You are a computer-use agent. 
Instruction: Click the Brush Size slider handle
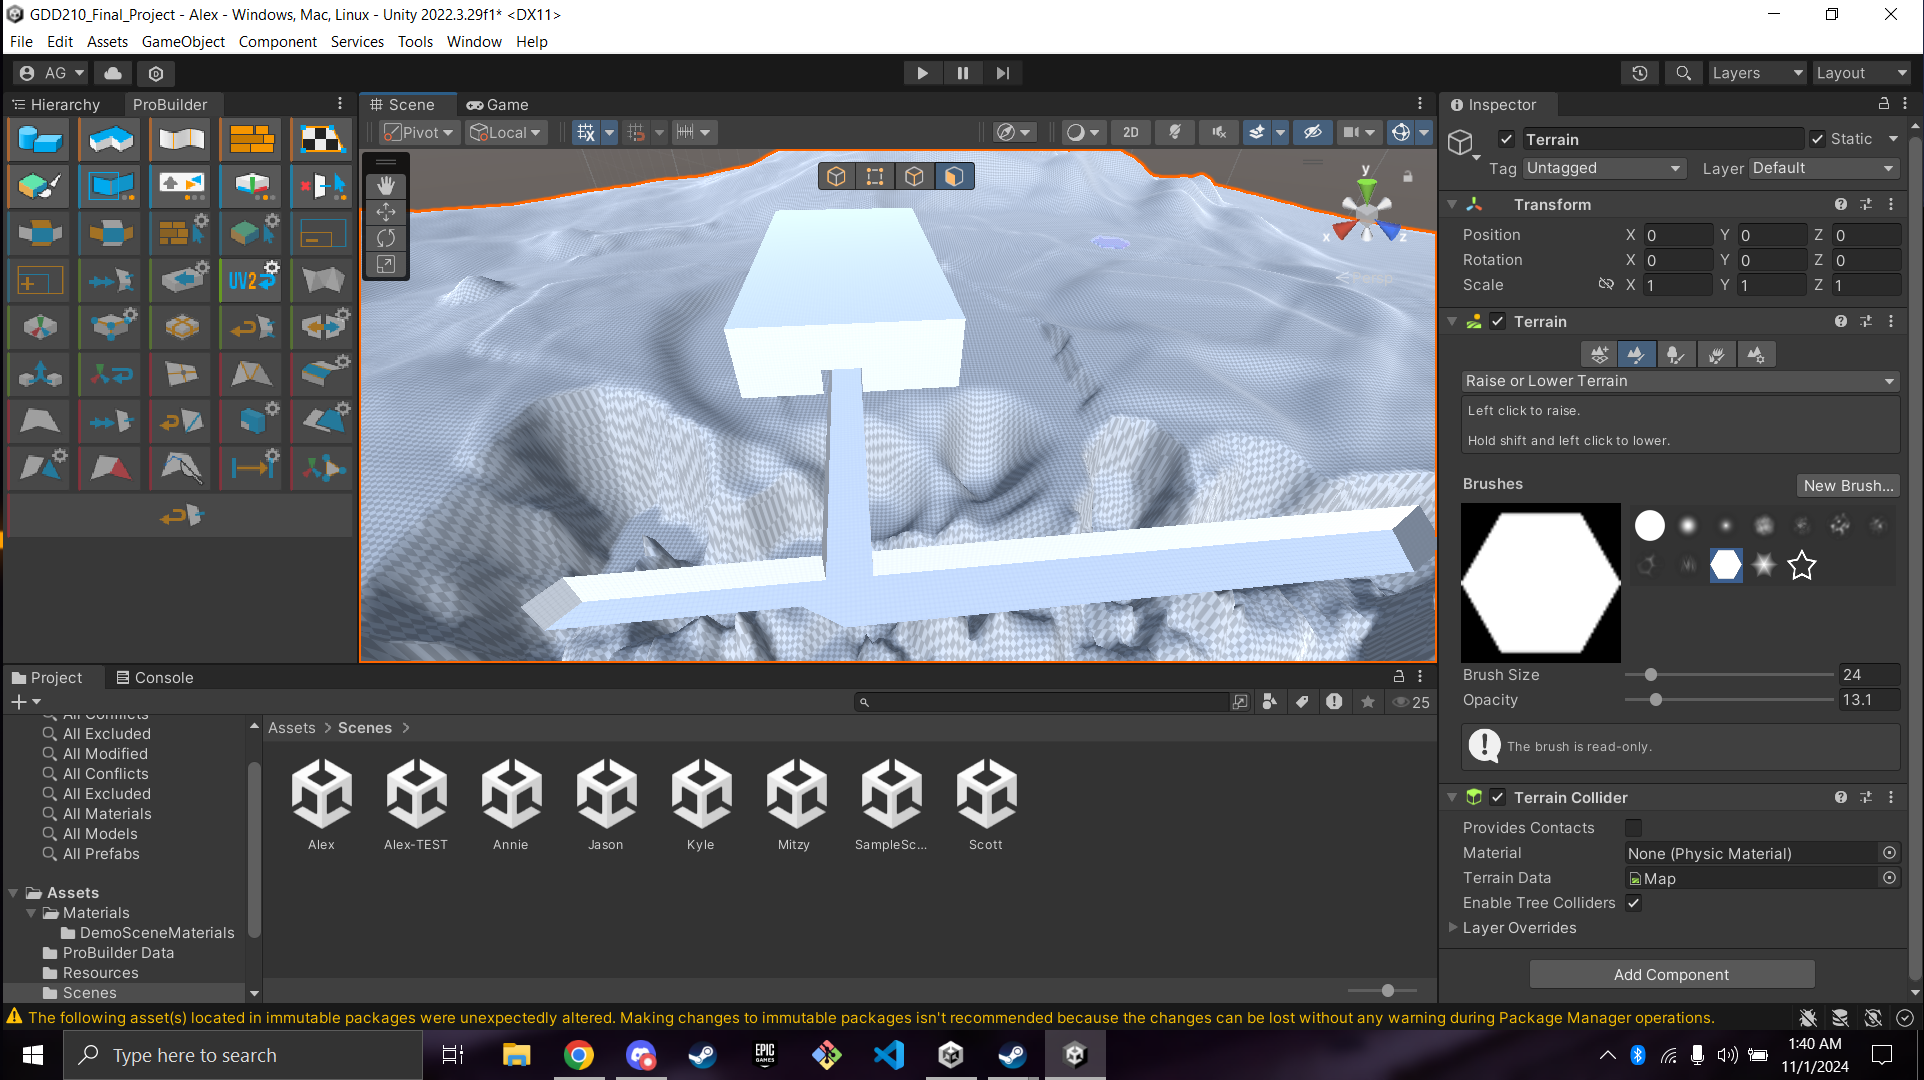1651,675
